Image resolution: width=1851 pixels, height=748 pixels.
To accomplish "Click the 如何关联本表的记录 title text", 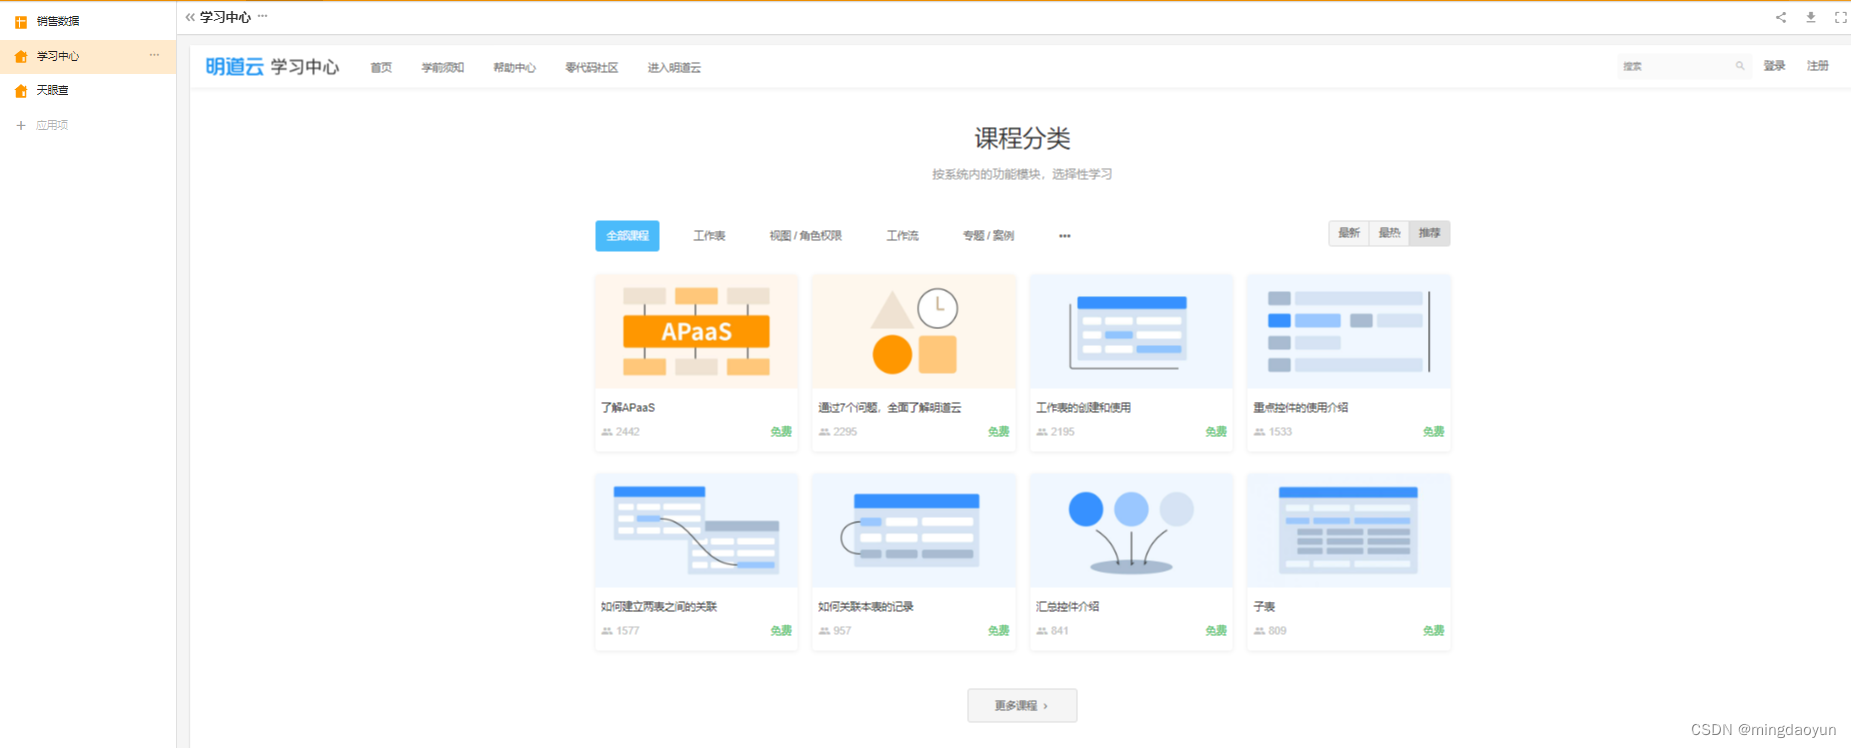I will [866, 607].
